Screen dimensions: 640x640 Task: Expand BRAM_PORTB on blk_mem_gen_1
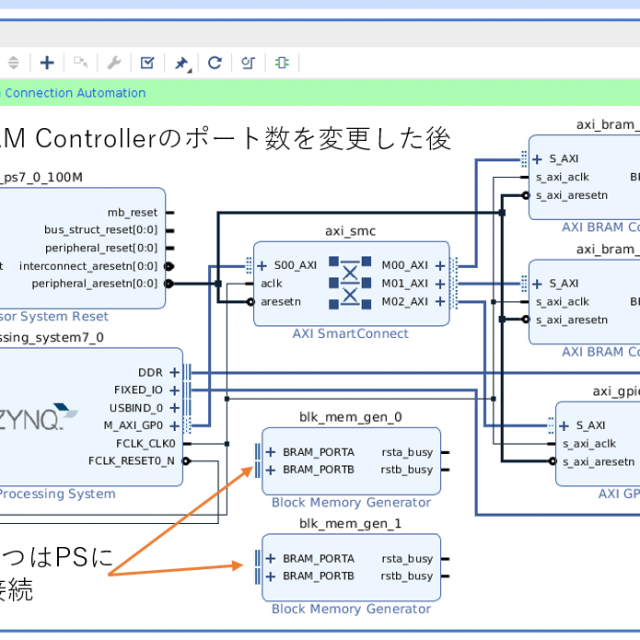[x=272, y=576]
